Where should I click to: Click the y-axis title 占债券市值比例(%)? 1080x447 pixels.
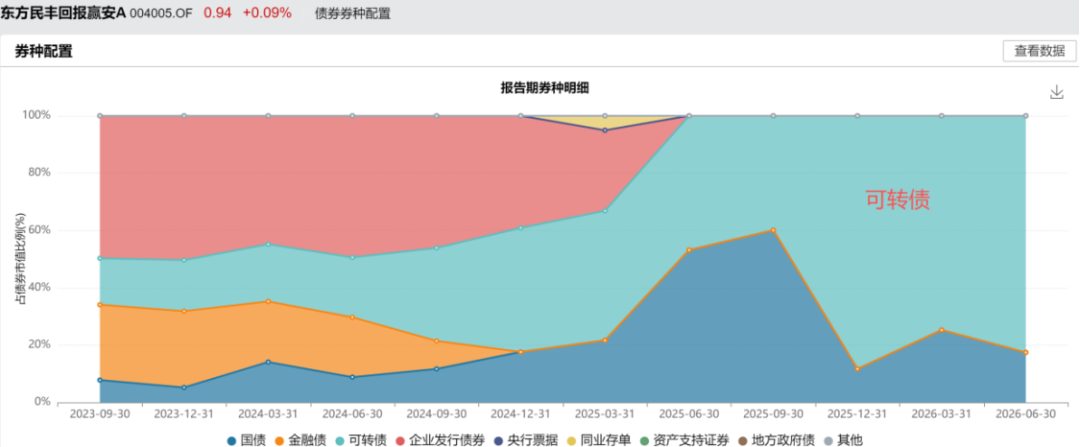pos(21,258)
